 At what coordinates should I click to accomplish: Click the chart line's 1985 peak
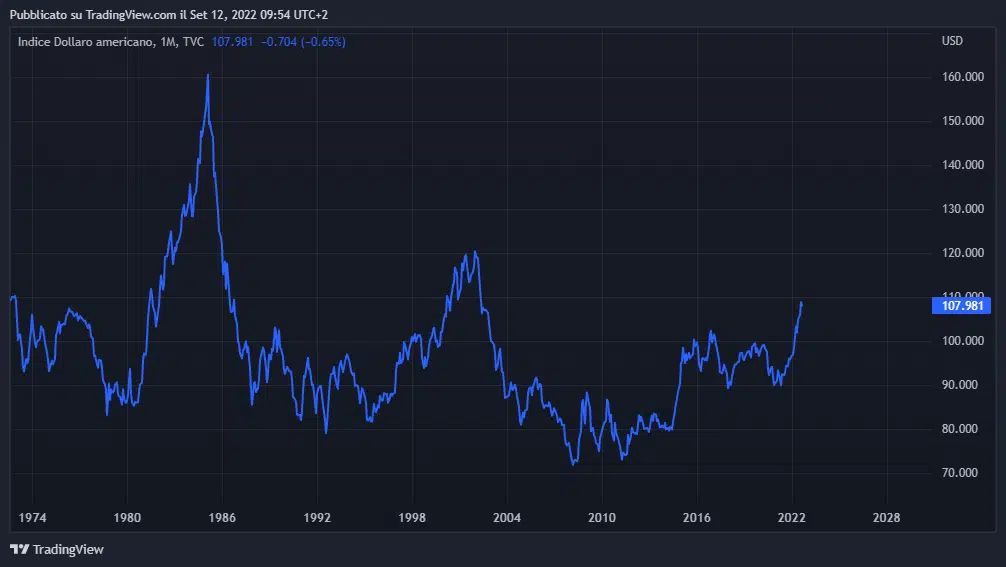pyautogui.click(x=208, y=75)
